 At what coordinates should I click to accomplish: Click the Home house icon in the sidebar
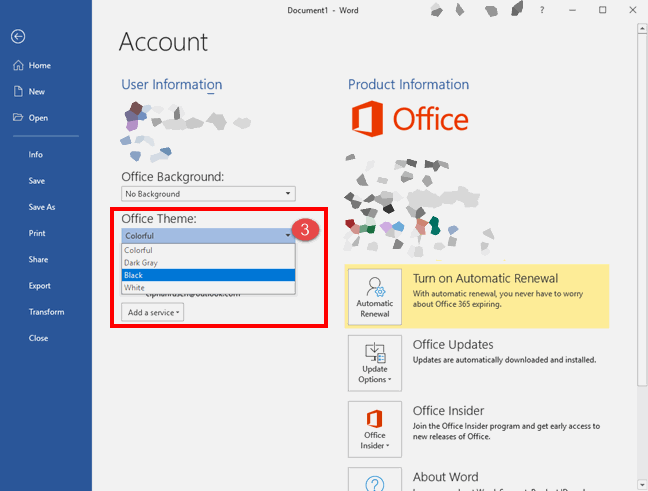point(18,65)
